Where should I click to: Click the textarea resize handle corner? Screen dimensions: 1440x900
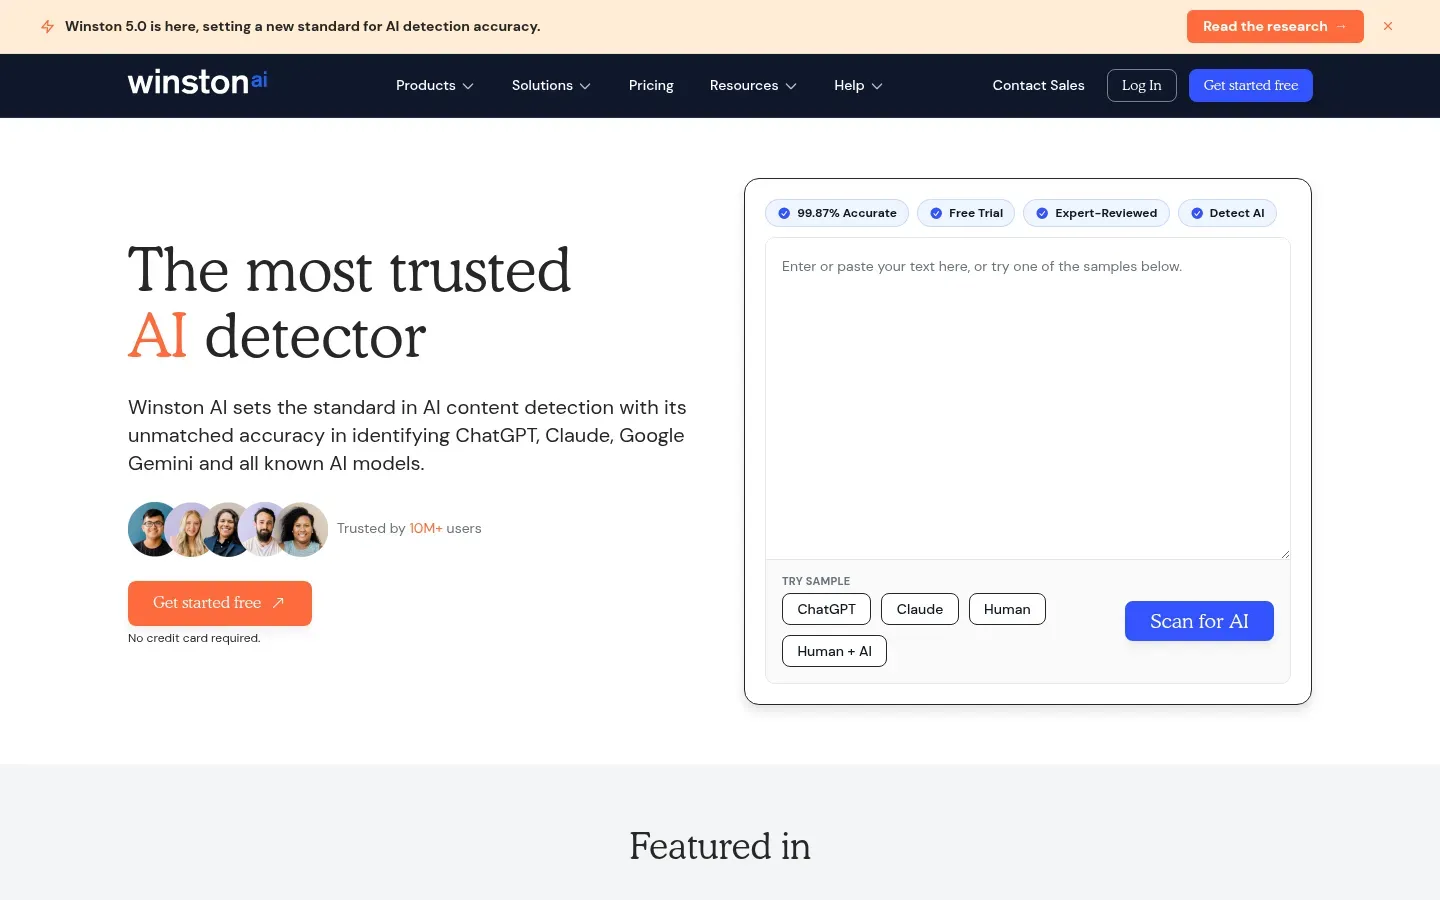(x=1284, y=553)
